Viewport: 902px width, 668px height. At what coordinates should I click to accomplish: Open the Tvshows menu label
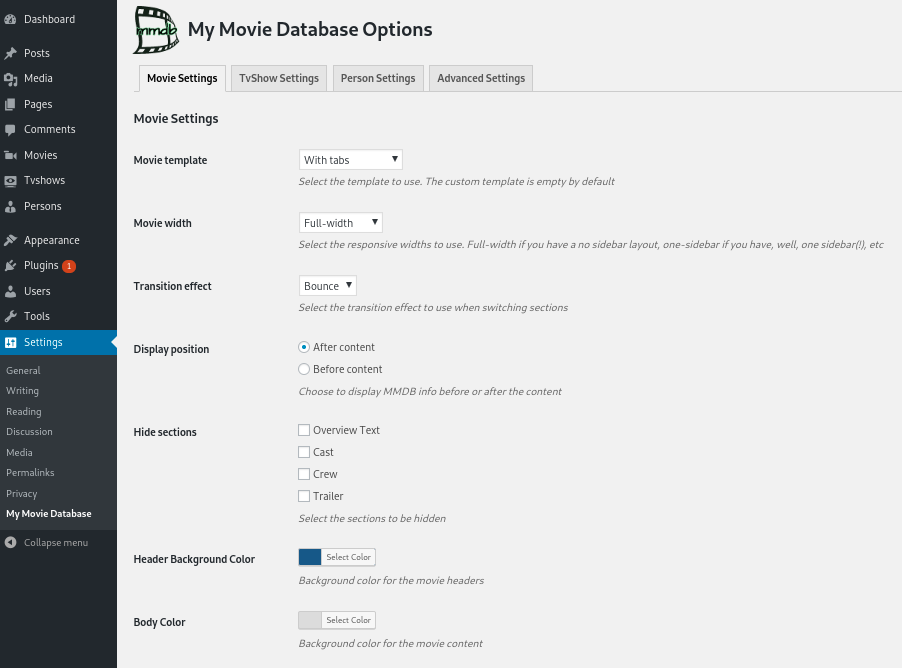[44, 181]
